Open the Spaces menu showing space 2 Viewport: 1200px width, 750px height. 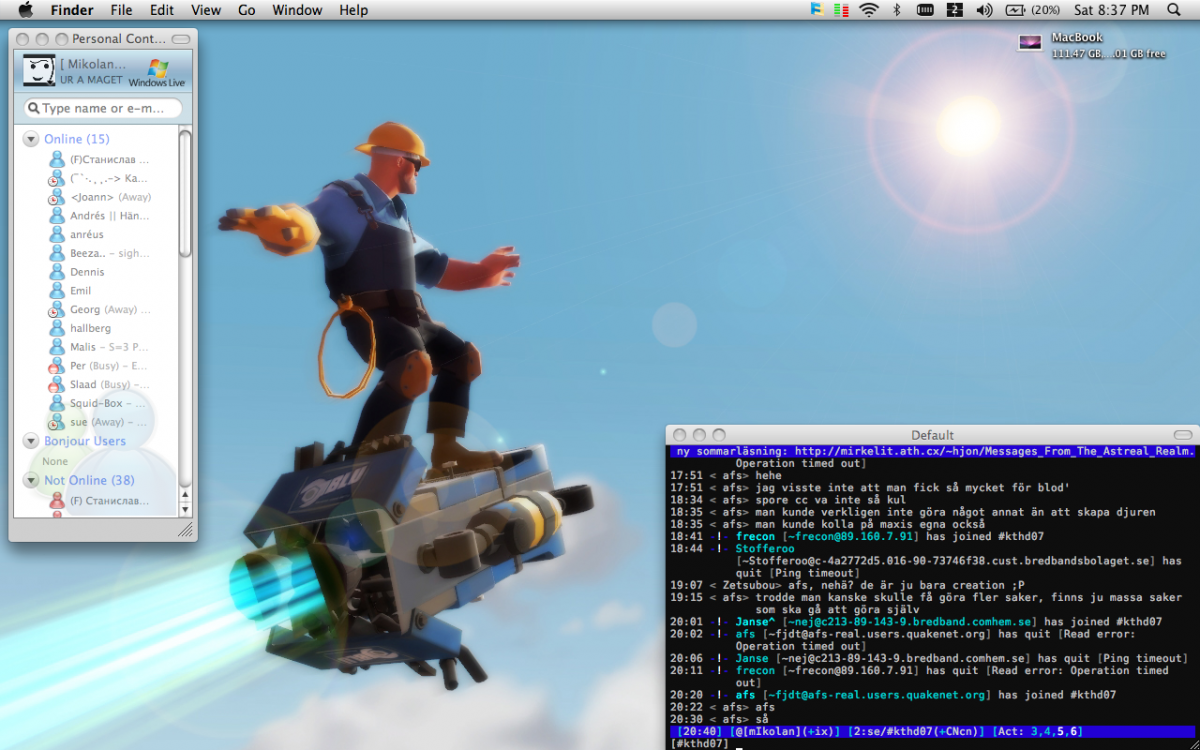tap(955, 10)
